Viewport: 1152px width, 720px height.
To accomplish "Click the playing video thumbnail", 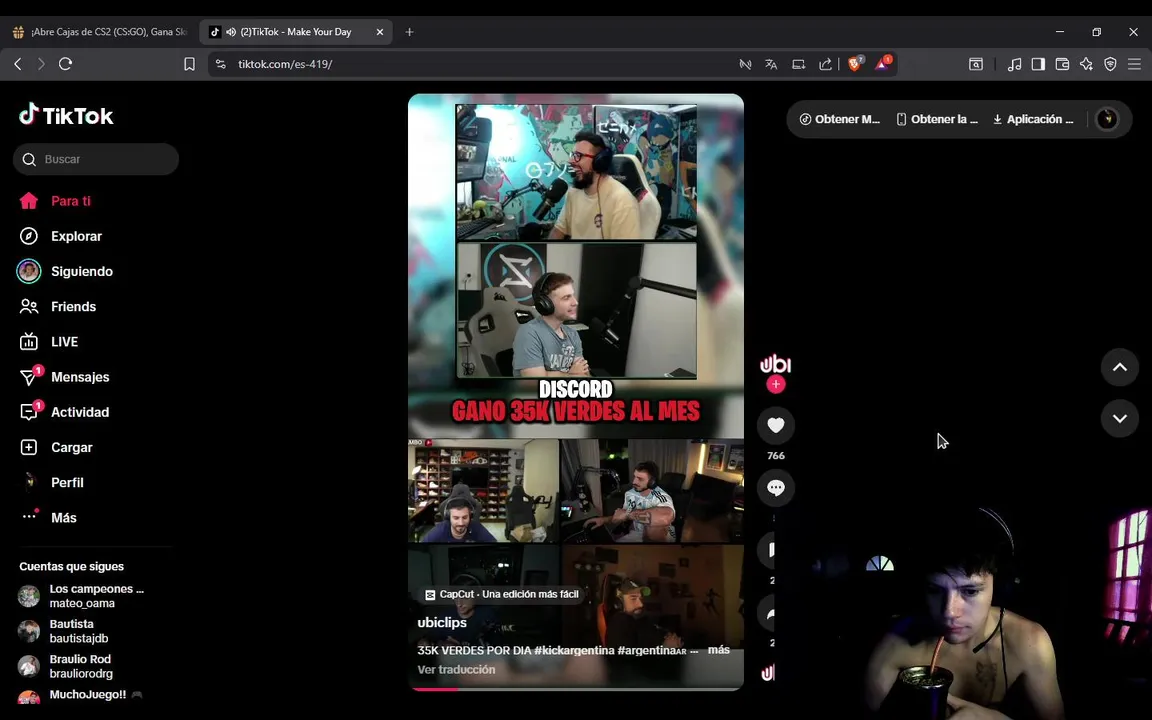I will (x=576, y=392).
